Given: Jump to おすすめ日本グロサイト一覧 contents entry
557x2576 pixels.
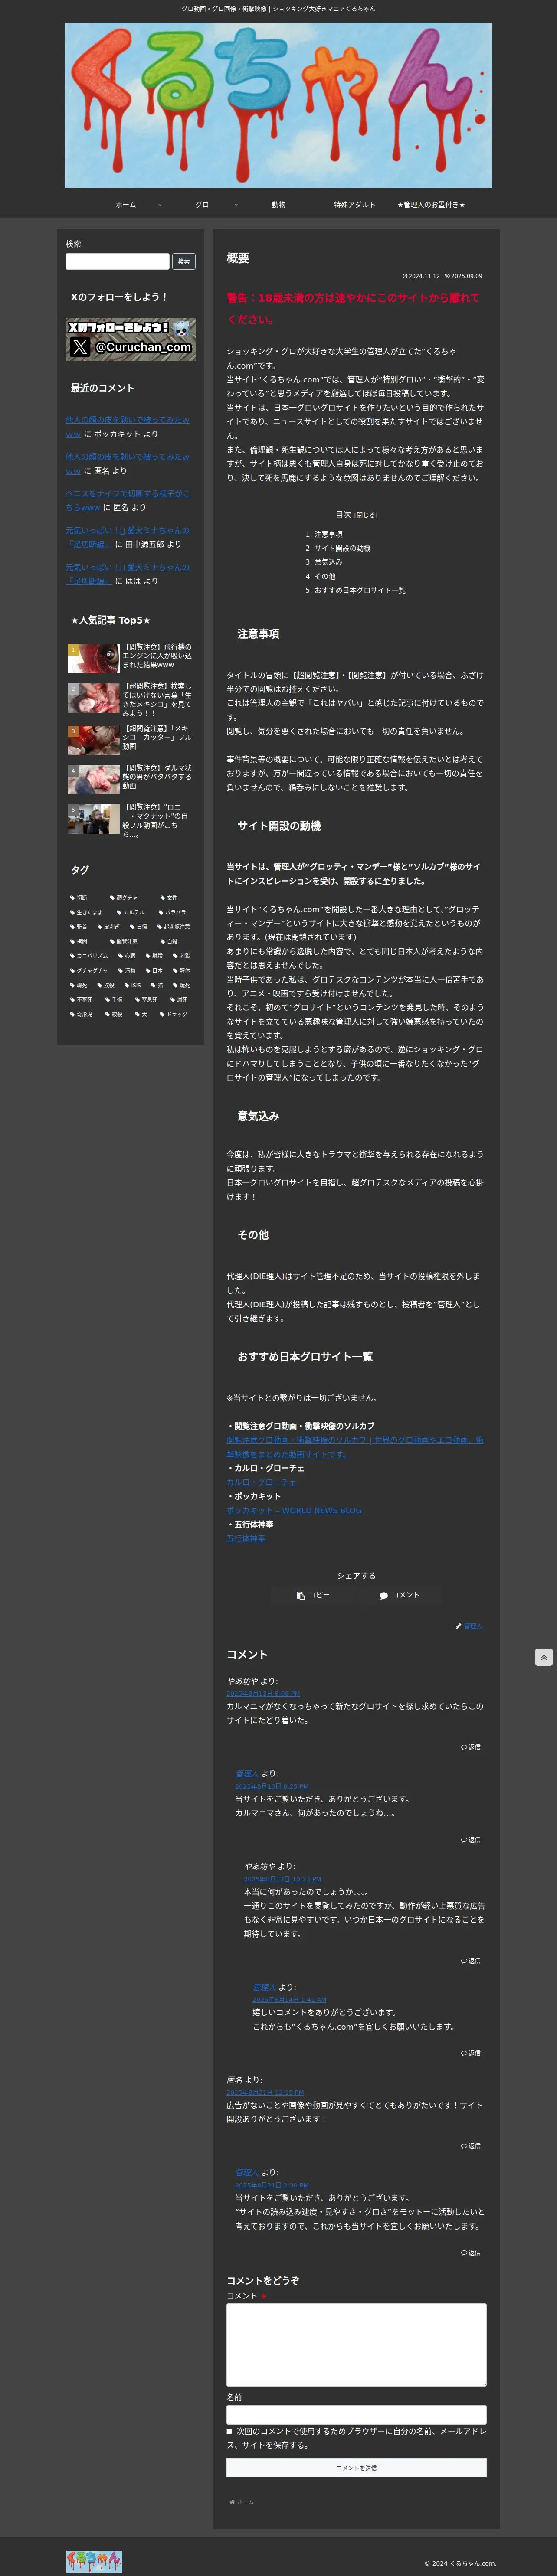Looking at the screenshot, I should pyautogui.click(x=360, y=590).
